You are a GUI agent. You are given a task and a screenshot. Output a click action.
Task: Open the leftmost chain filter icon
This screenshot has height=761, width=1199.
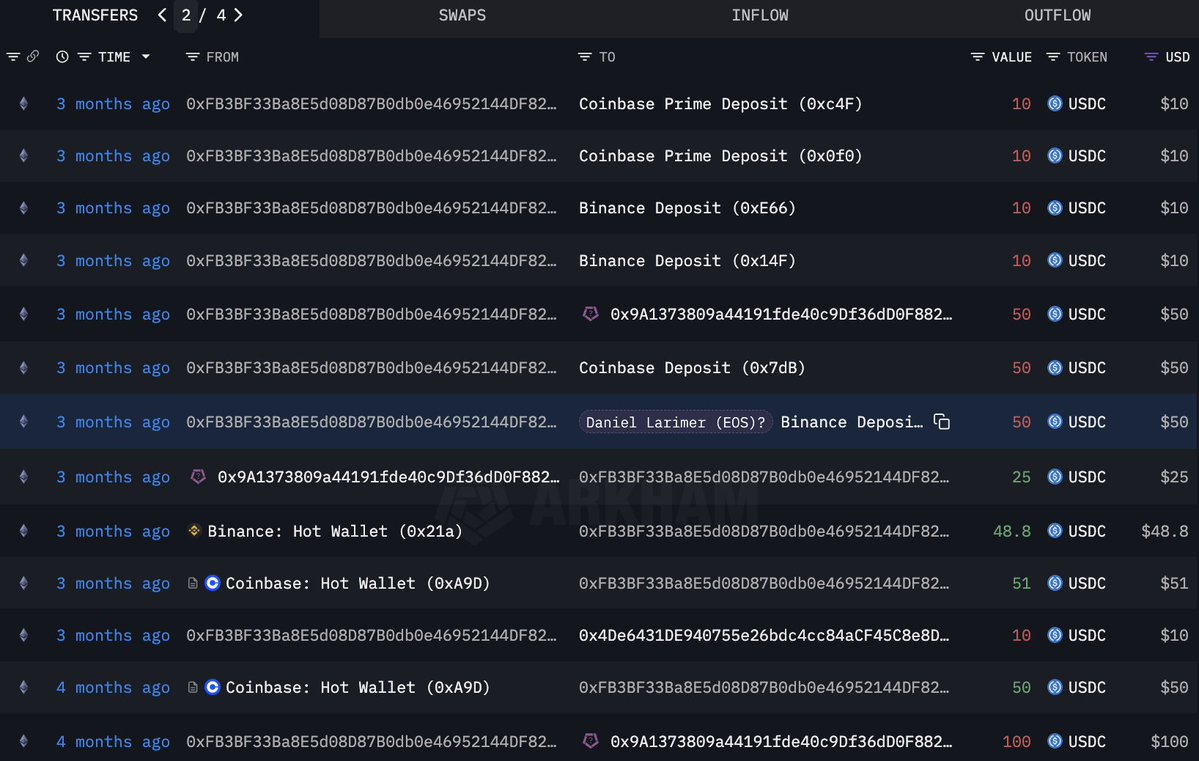(13, 57)
